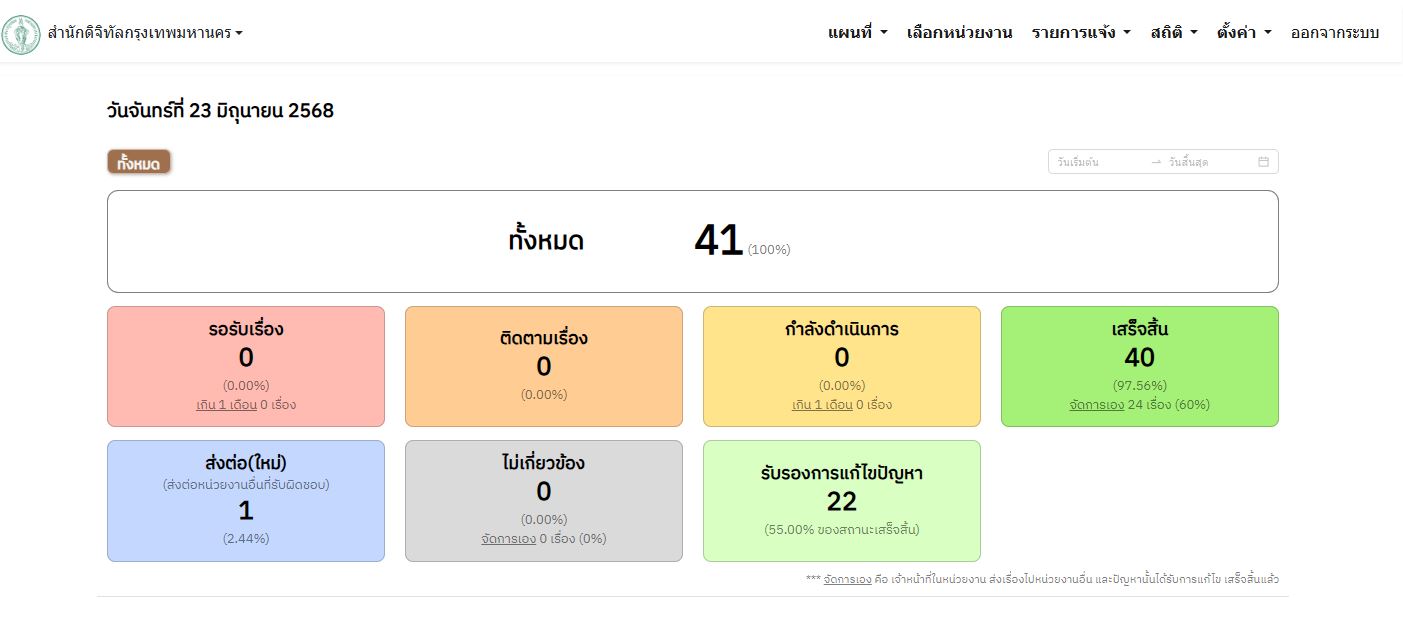
Task: Click the (2.44%) text in ส่งต่อ(ใหม่) card
Action: coord(246,539)
